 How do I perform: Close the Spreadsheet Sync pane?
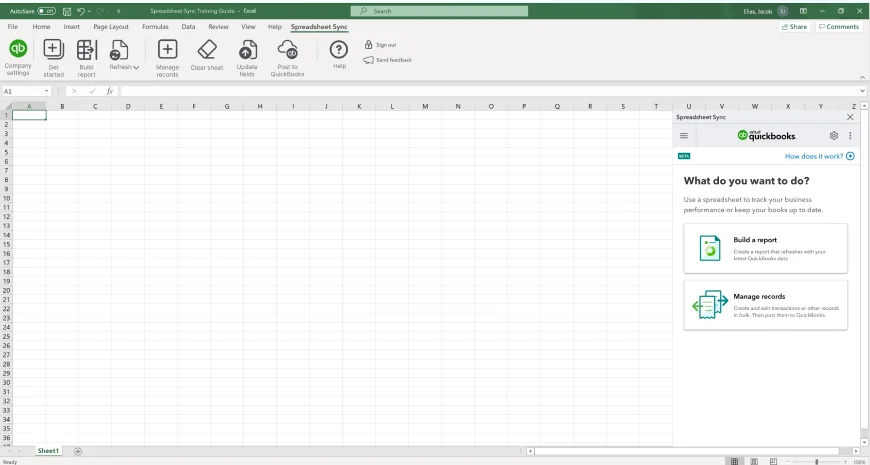tap(850, 117)
